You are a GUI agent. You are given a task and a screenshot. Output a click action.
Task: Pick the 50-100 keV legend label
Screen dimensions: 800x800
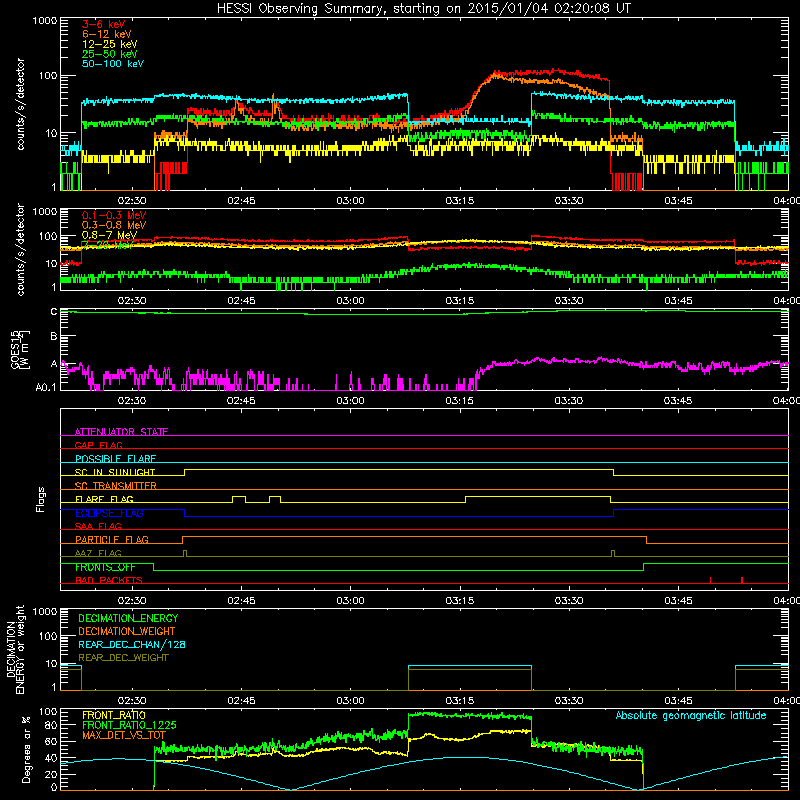pyautogui.click(x=113, y=64)
